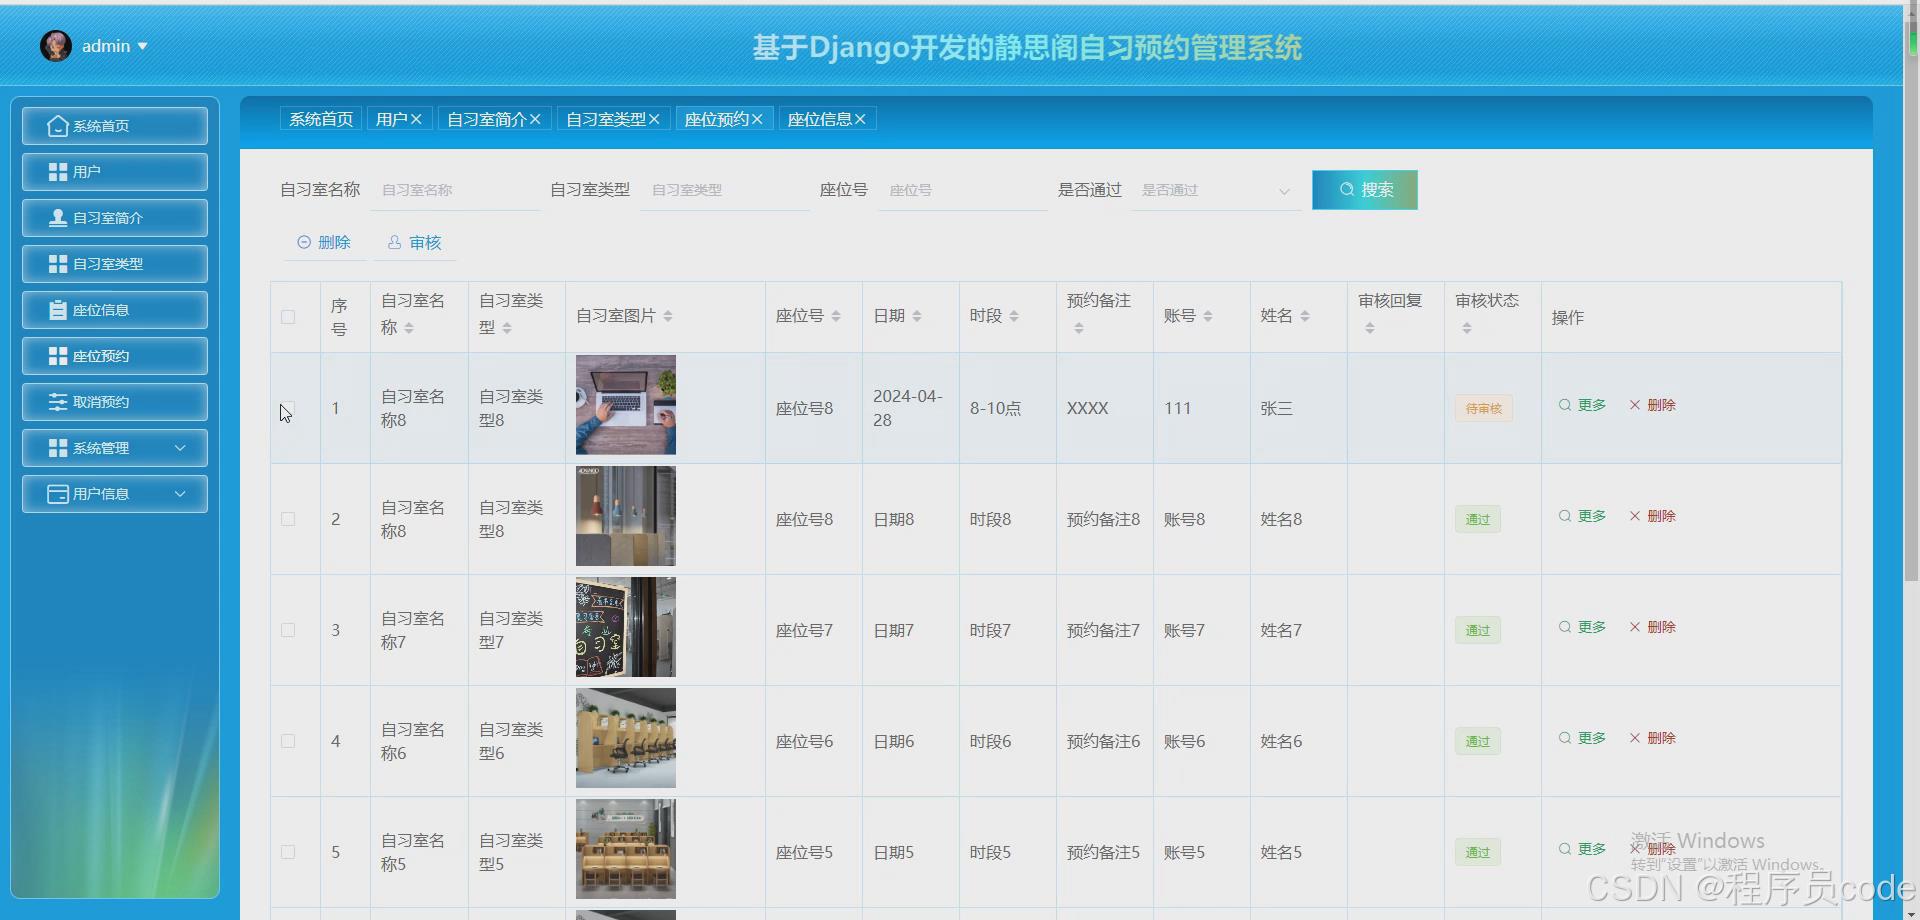Sort by 姓名 column arrows

tap(1305, 316)
